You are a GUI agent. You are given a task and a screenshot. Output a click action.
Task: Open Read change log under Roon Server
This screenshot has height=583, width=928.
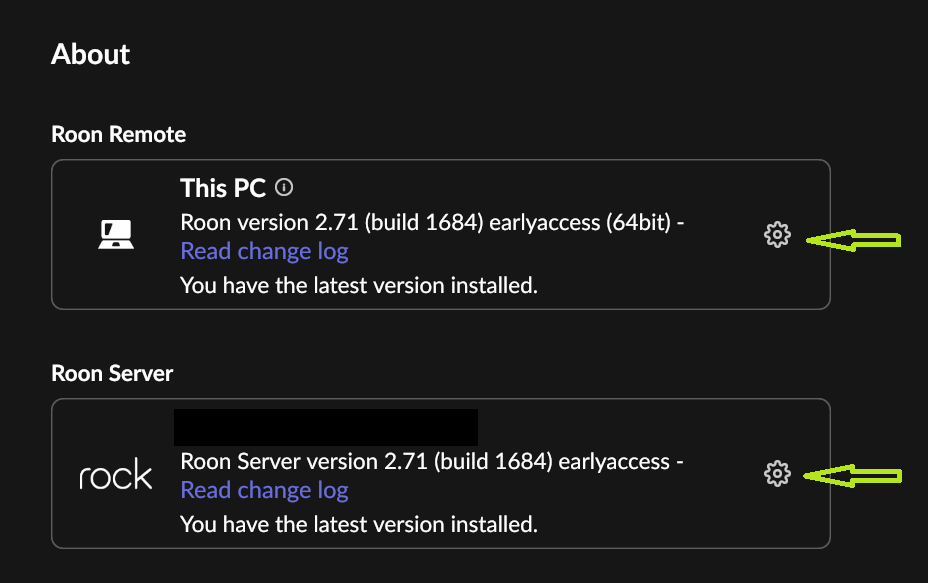pyautogui.click(x=265, y=491)
